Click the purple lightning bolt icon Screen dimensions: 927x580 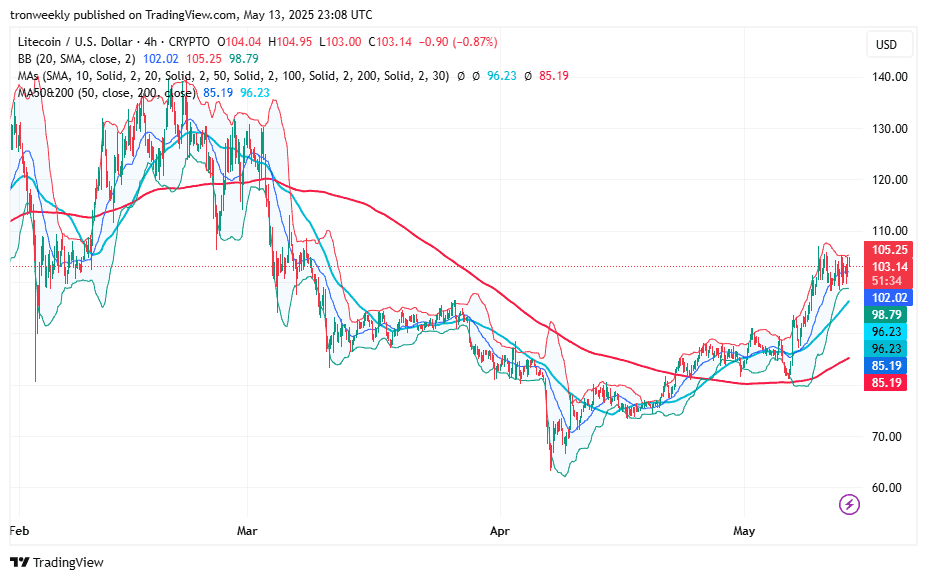coord(849,504)
